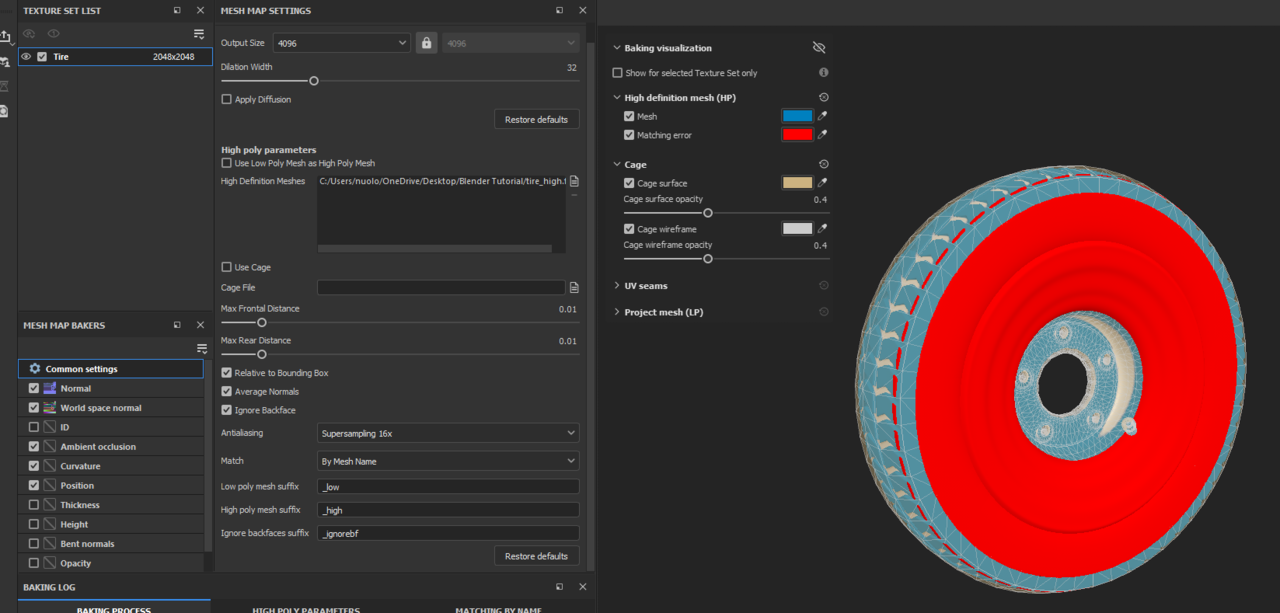Screen dimensions: 1280x613
Task: Enable the Apply Diffusion checkbox
Action: [x=227, y=100]
